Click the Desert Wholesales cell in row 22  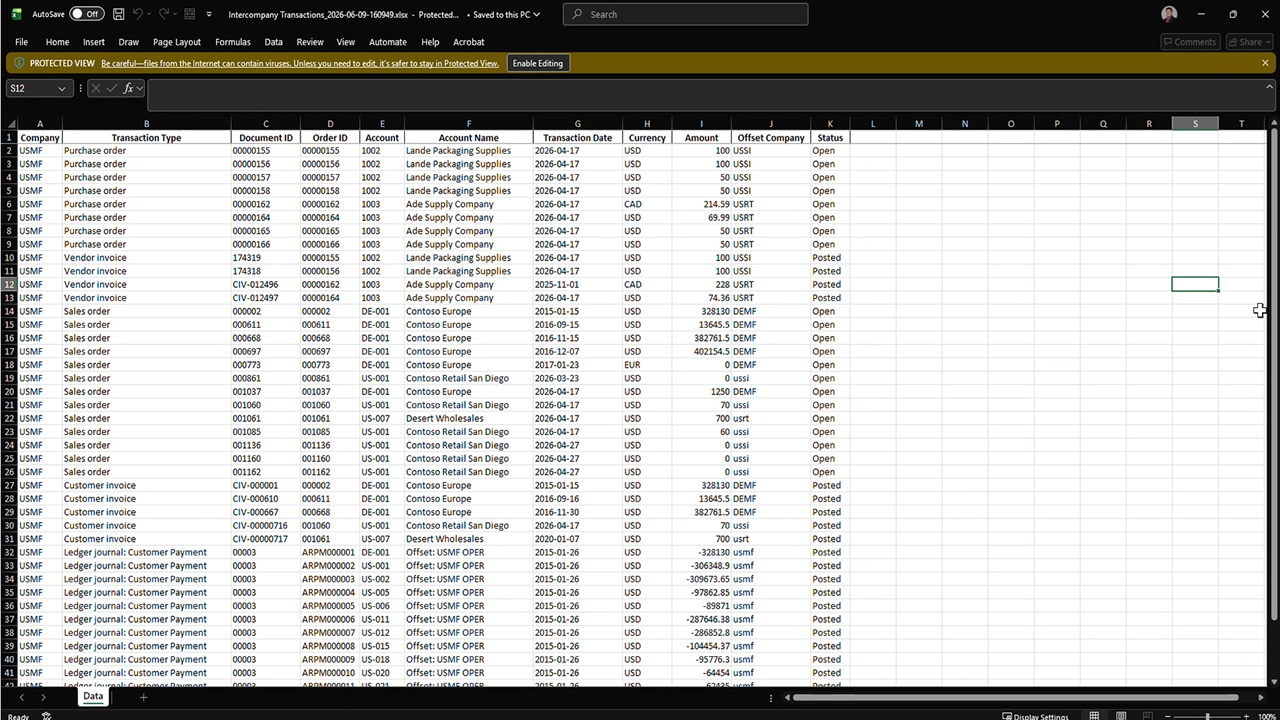468,418
